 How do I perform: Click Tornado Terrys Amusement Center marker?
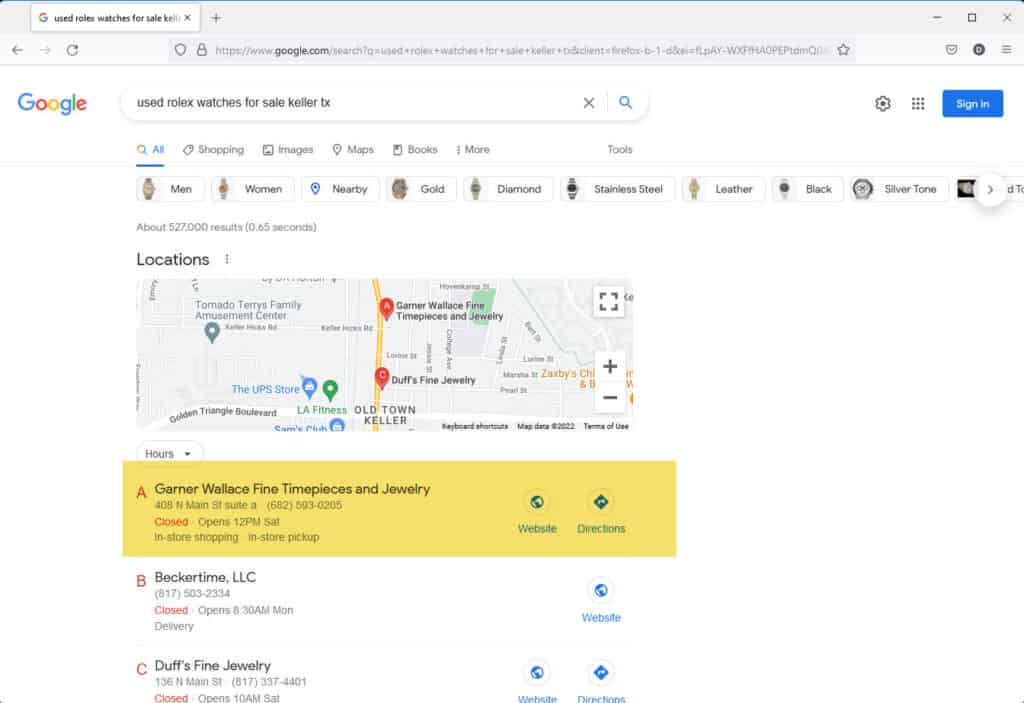click(212, 333)
